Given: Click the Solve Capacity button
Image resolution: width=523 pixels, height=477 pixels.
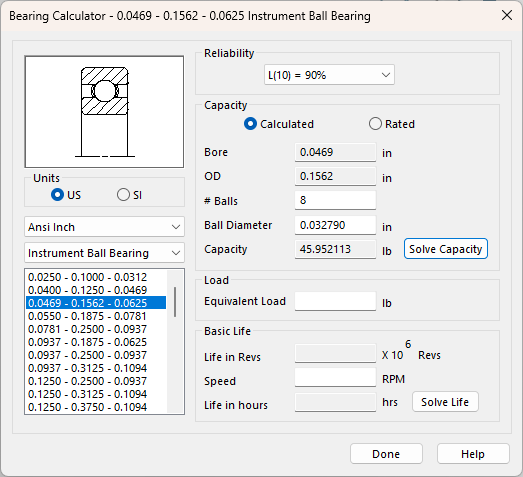Looking at the screenshot, I should coord(446,249).
